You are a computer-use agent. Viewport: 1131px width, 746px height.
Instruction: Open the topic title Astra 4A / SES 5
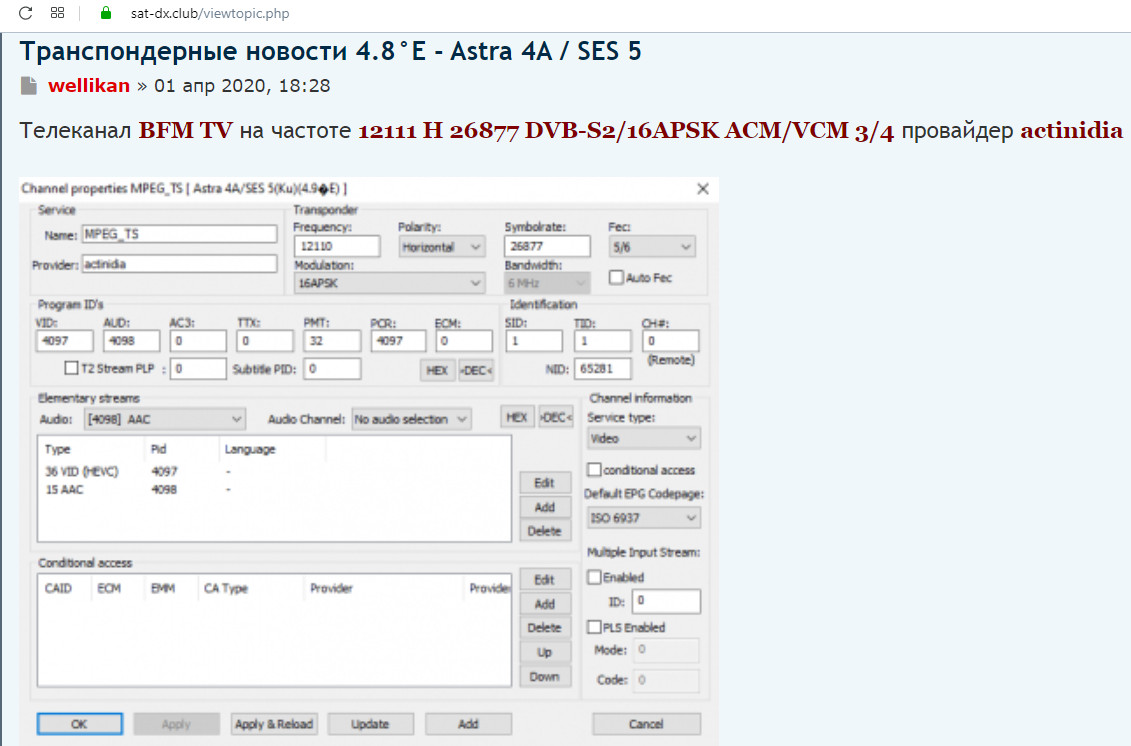(x=330, y=51)
